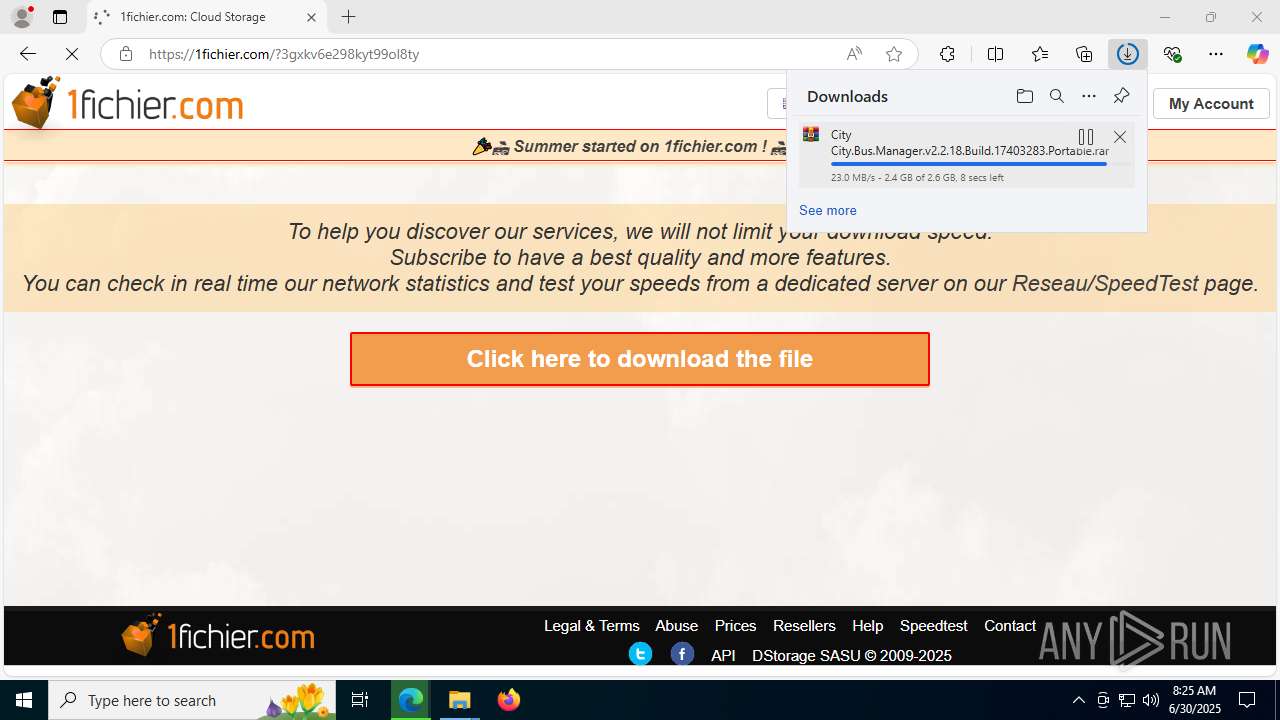This screenshot has height=720, width=1280.
Task: Open the Help footer link
Action: (867, 626)
